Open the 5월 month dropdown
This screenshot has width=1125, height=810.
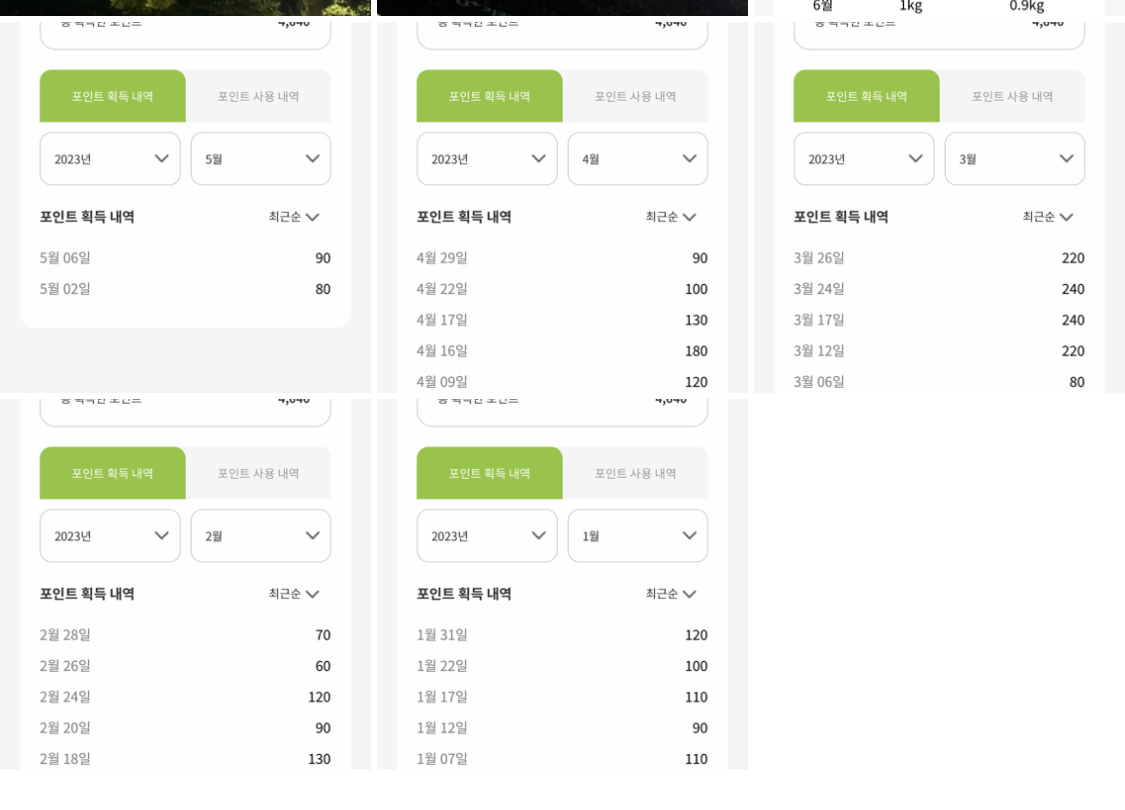tap(261, 159)
